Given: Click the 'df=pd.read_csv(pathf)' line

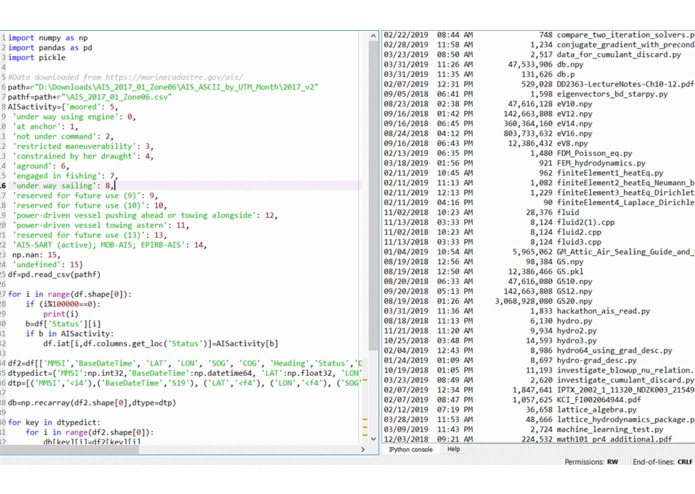Looking at the screenshot, I should (x=54, y=274).
